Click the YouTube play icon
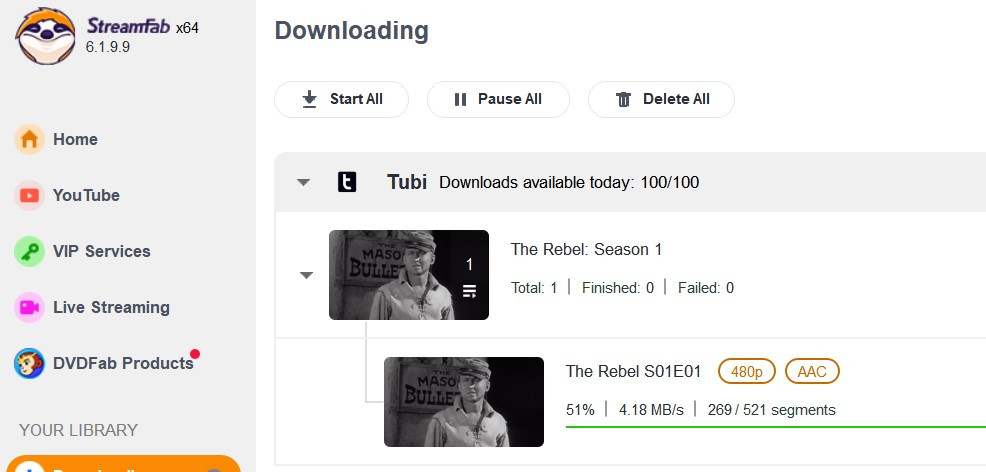 (29, 195)
